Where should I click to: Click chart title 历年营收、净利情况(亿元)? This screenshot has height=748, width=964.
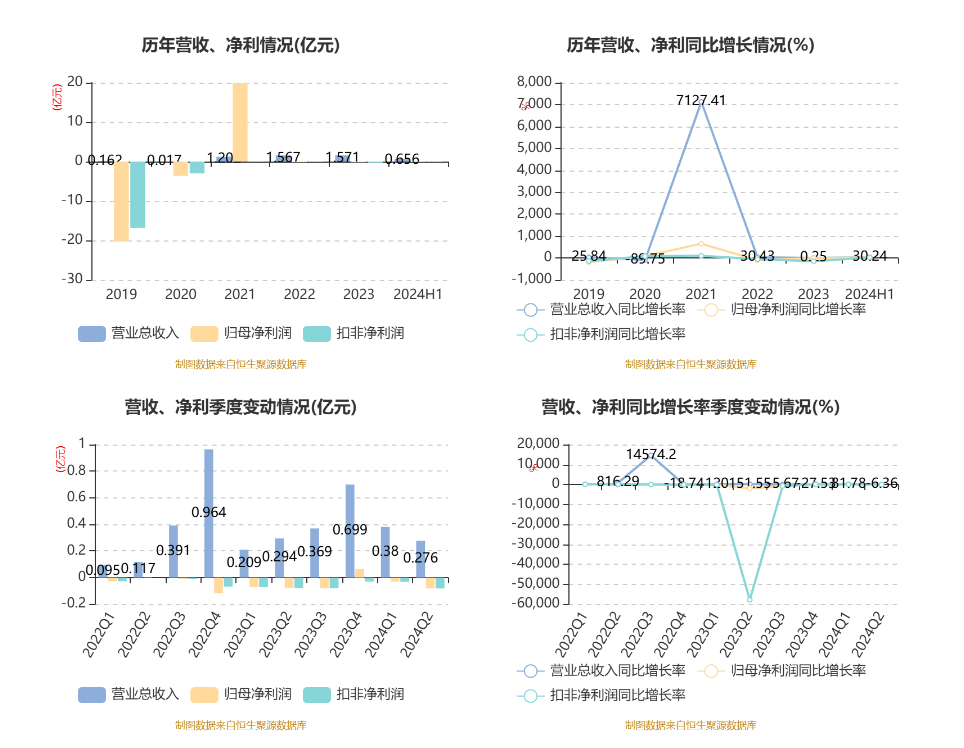240,45
